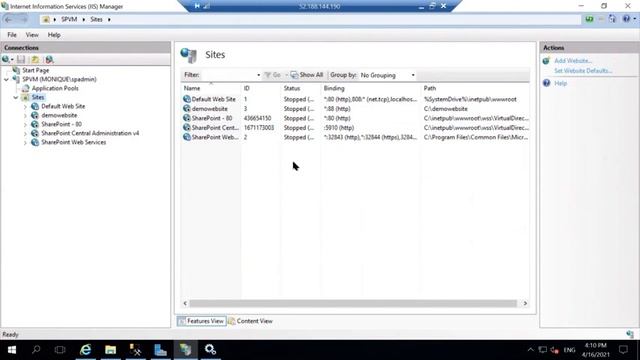This screenshot has width=640, height=360.
Task: Click the Set Website Defaults link
Action: click(x=583, y=71)
